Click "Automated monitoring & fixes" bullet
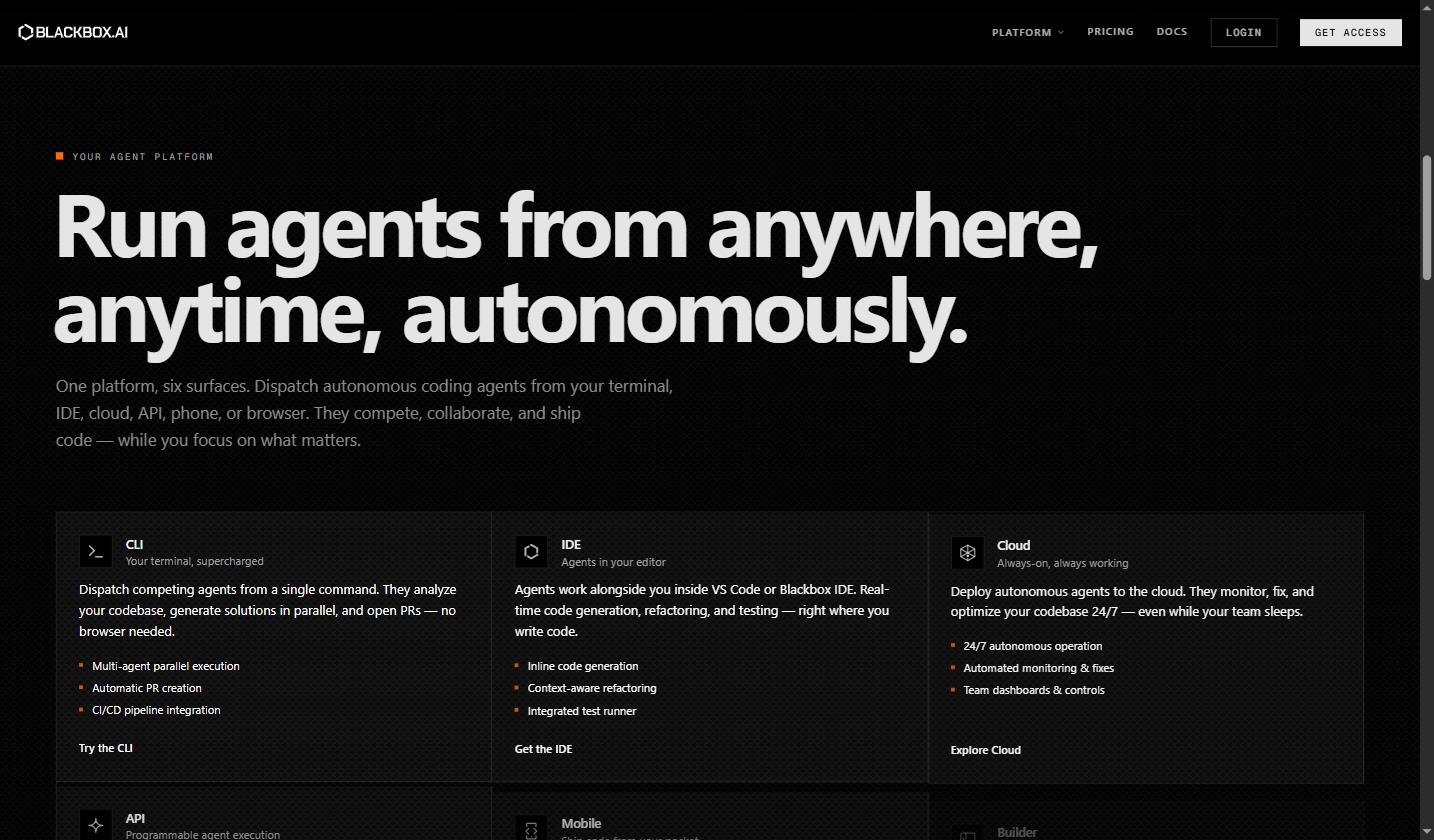 [x=1039, y=668]
